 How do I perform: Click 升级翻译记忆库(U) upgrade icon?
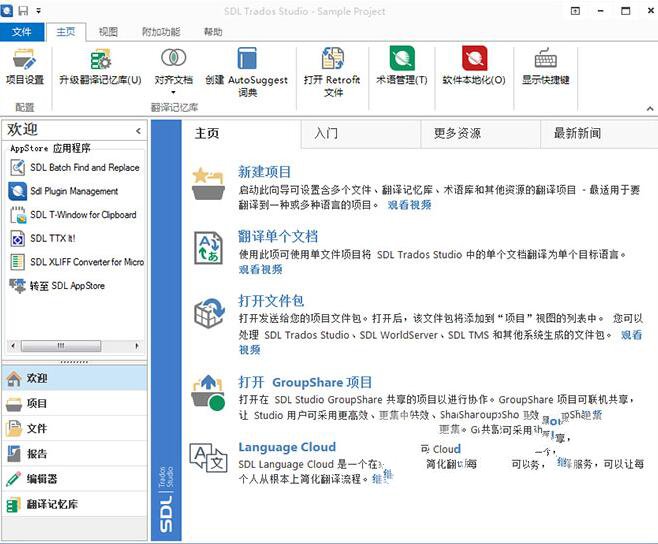click(x=101, y=59)
